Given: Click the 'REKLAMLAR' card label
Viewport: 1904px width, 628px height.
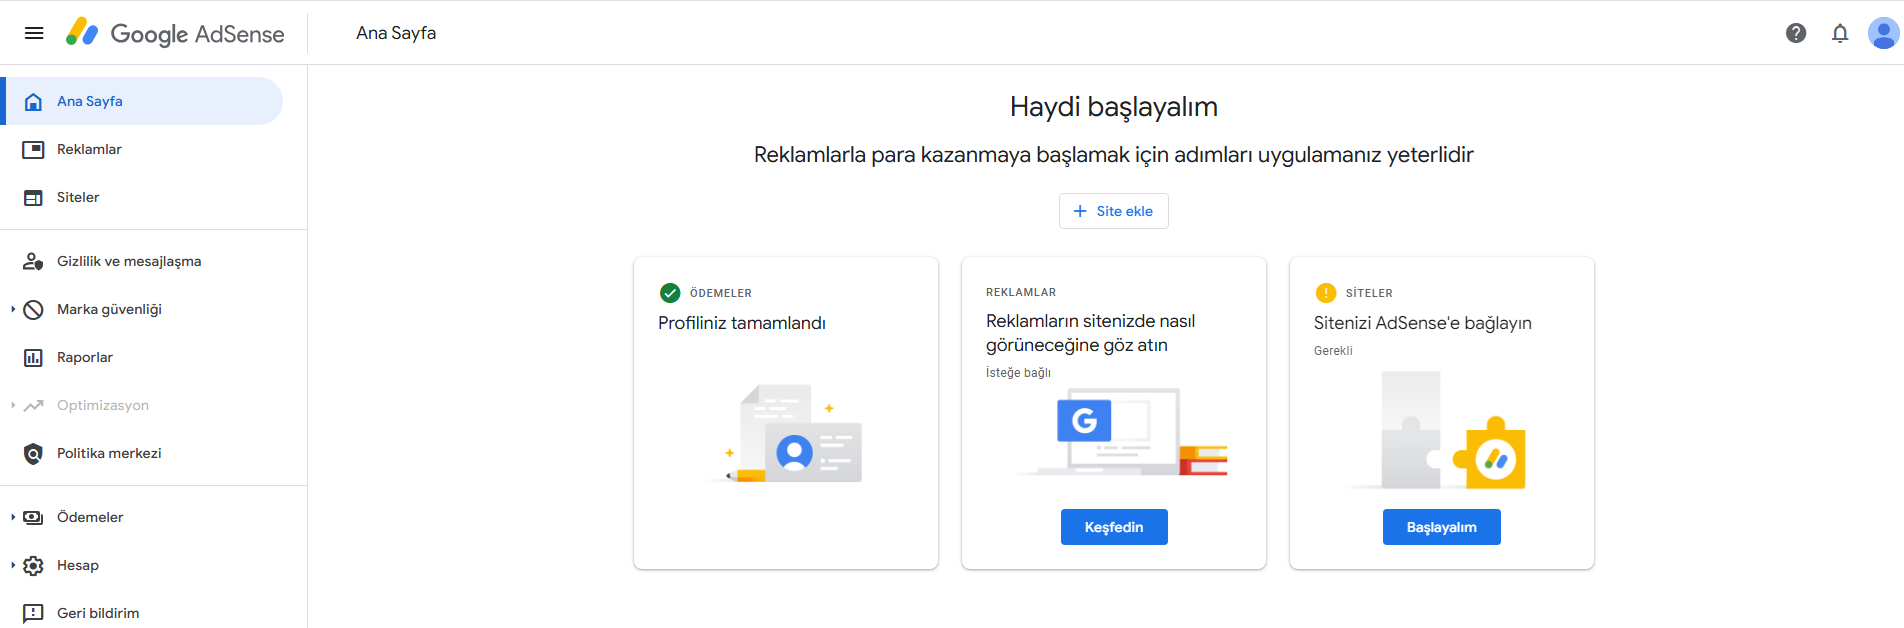Looking at the screenshot, I should pyautogui.click(x=1021, y=292).
